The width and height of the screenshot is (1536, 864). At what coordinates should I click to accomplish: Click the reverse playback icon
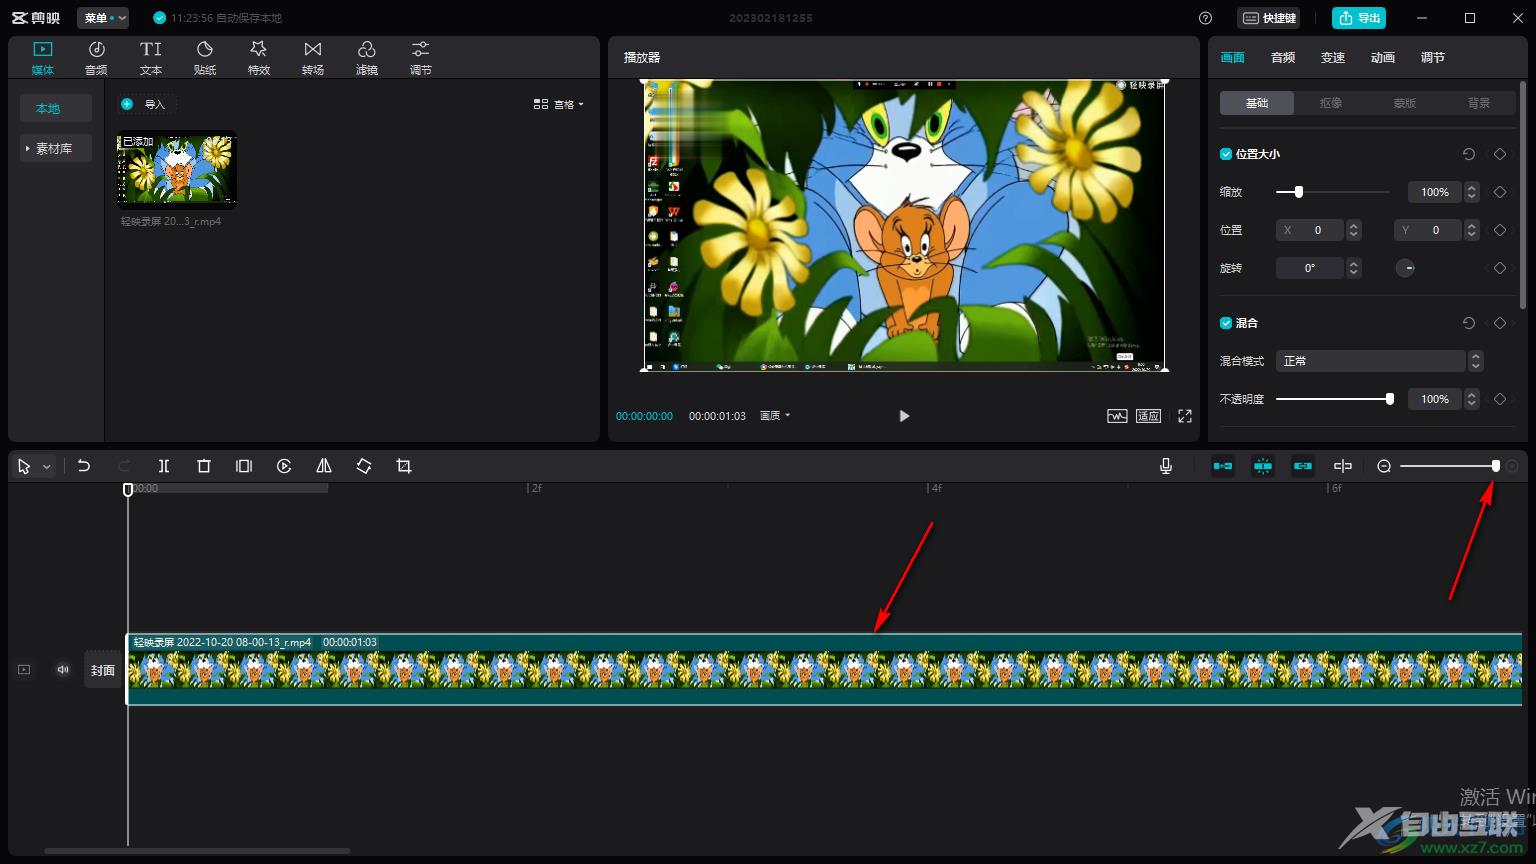pos(284,466)
